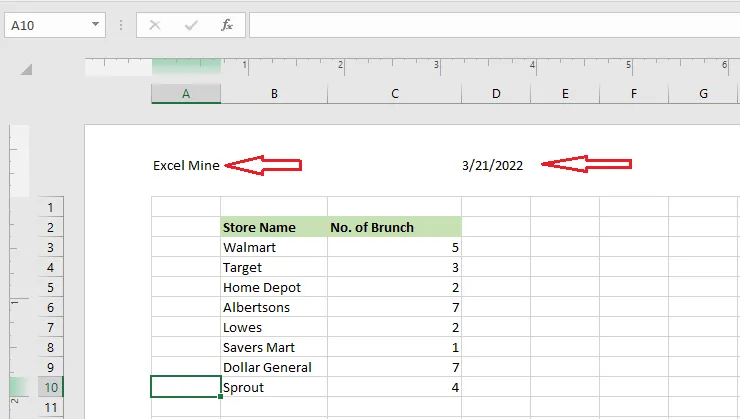Screen dimensions: 740x419
Task: Click Sprout's brunch count cell 4
Action: tap(394, 387)
